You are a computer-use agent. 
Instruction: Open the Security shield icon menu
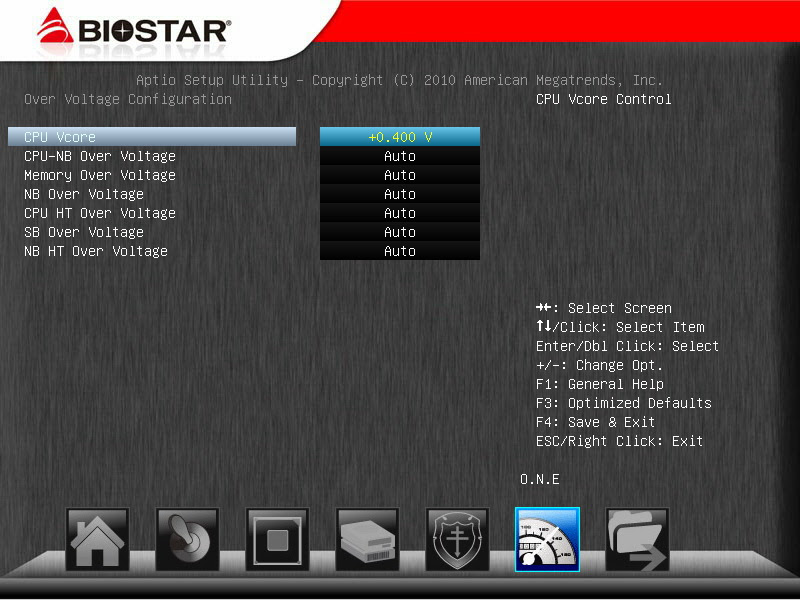(x=457, y=539)
